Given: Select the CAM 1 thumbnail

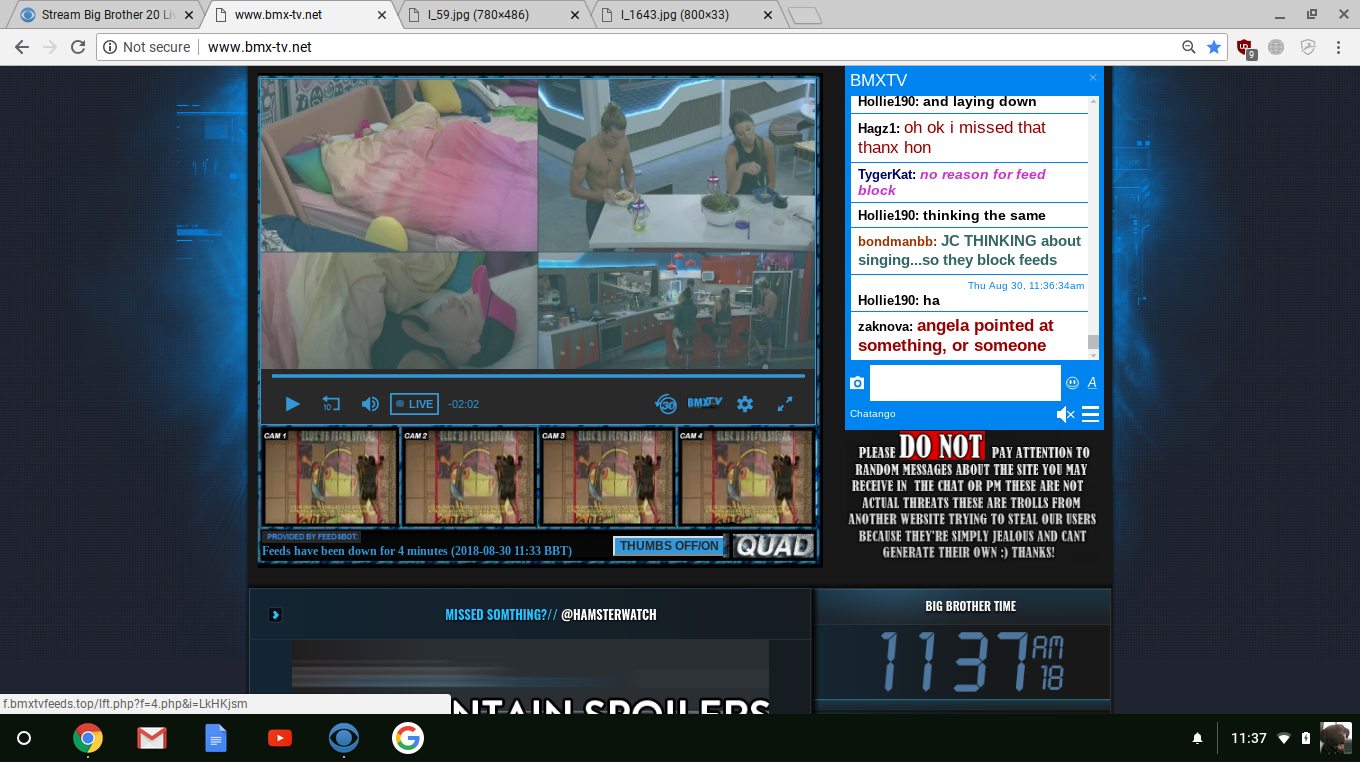Looking at the screenshot, I should (330, 477).
